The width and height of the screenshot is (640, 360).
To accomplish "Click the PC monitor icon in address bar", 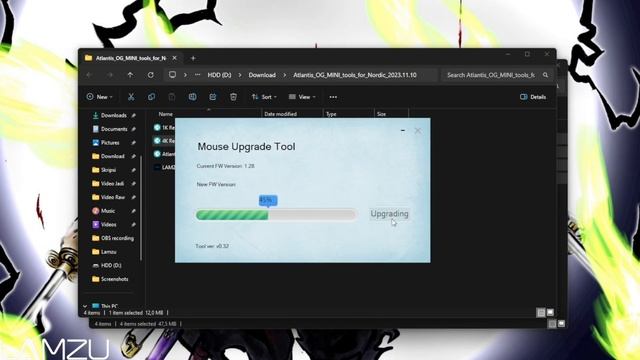I will click(x=173, y=75).
